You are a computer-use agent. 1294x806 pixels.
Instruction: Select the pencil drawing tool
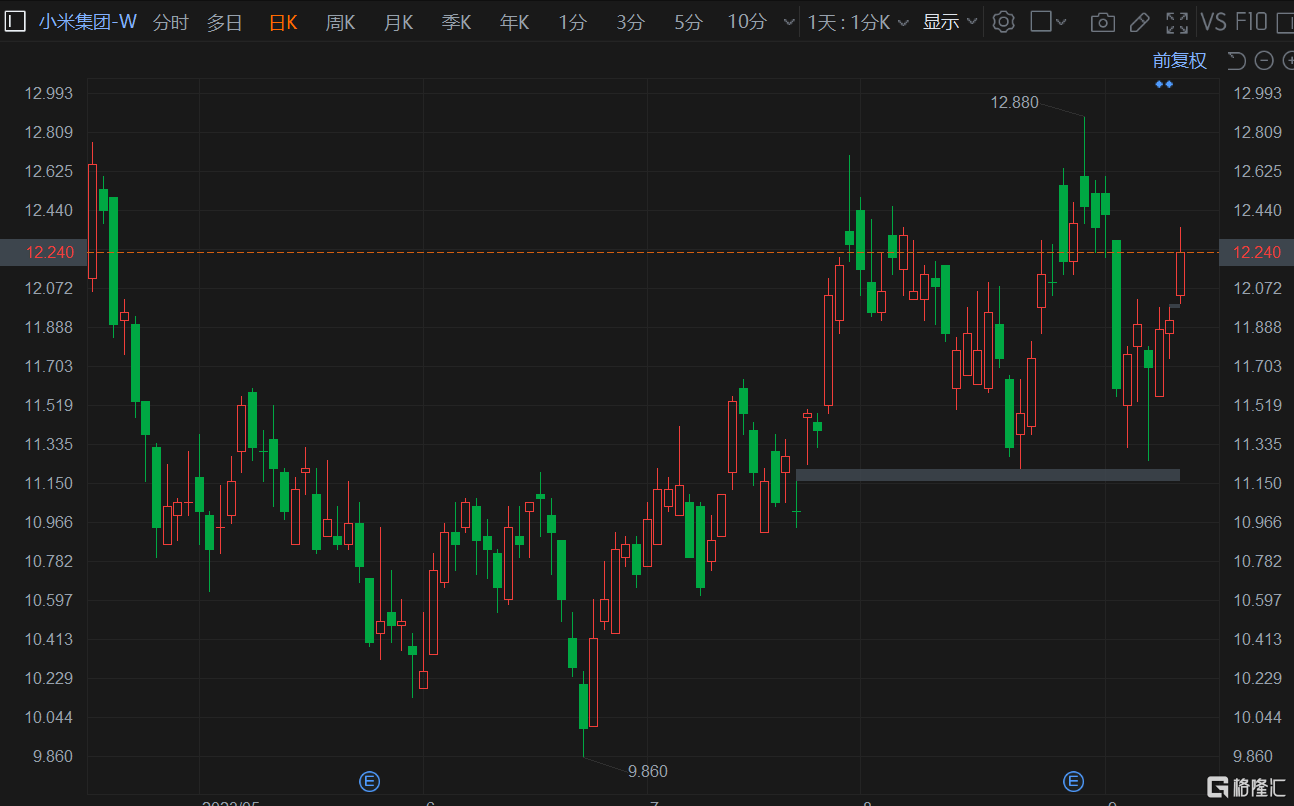1139,22
